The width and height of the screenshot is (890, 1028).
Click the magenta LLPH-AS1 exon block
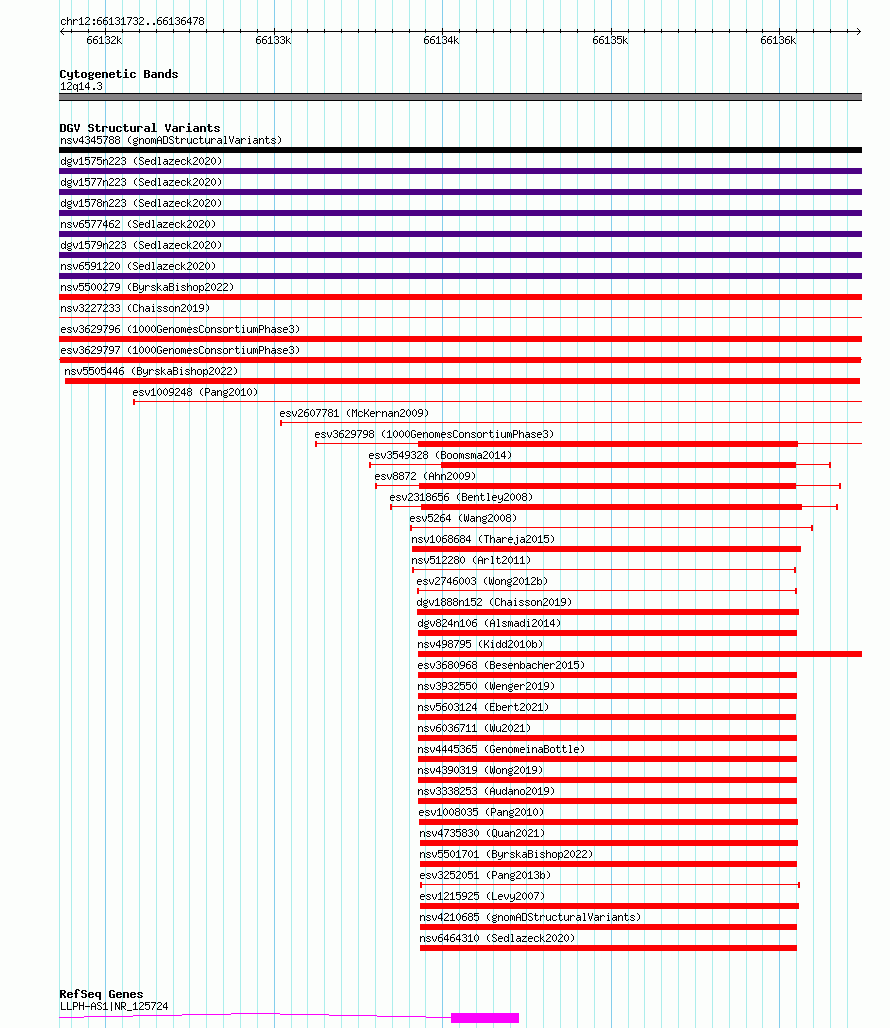485,1018
